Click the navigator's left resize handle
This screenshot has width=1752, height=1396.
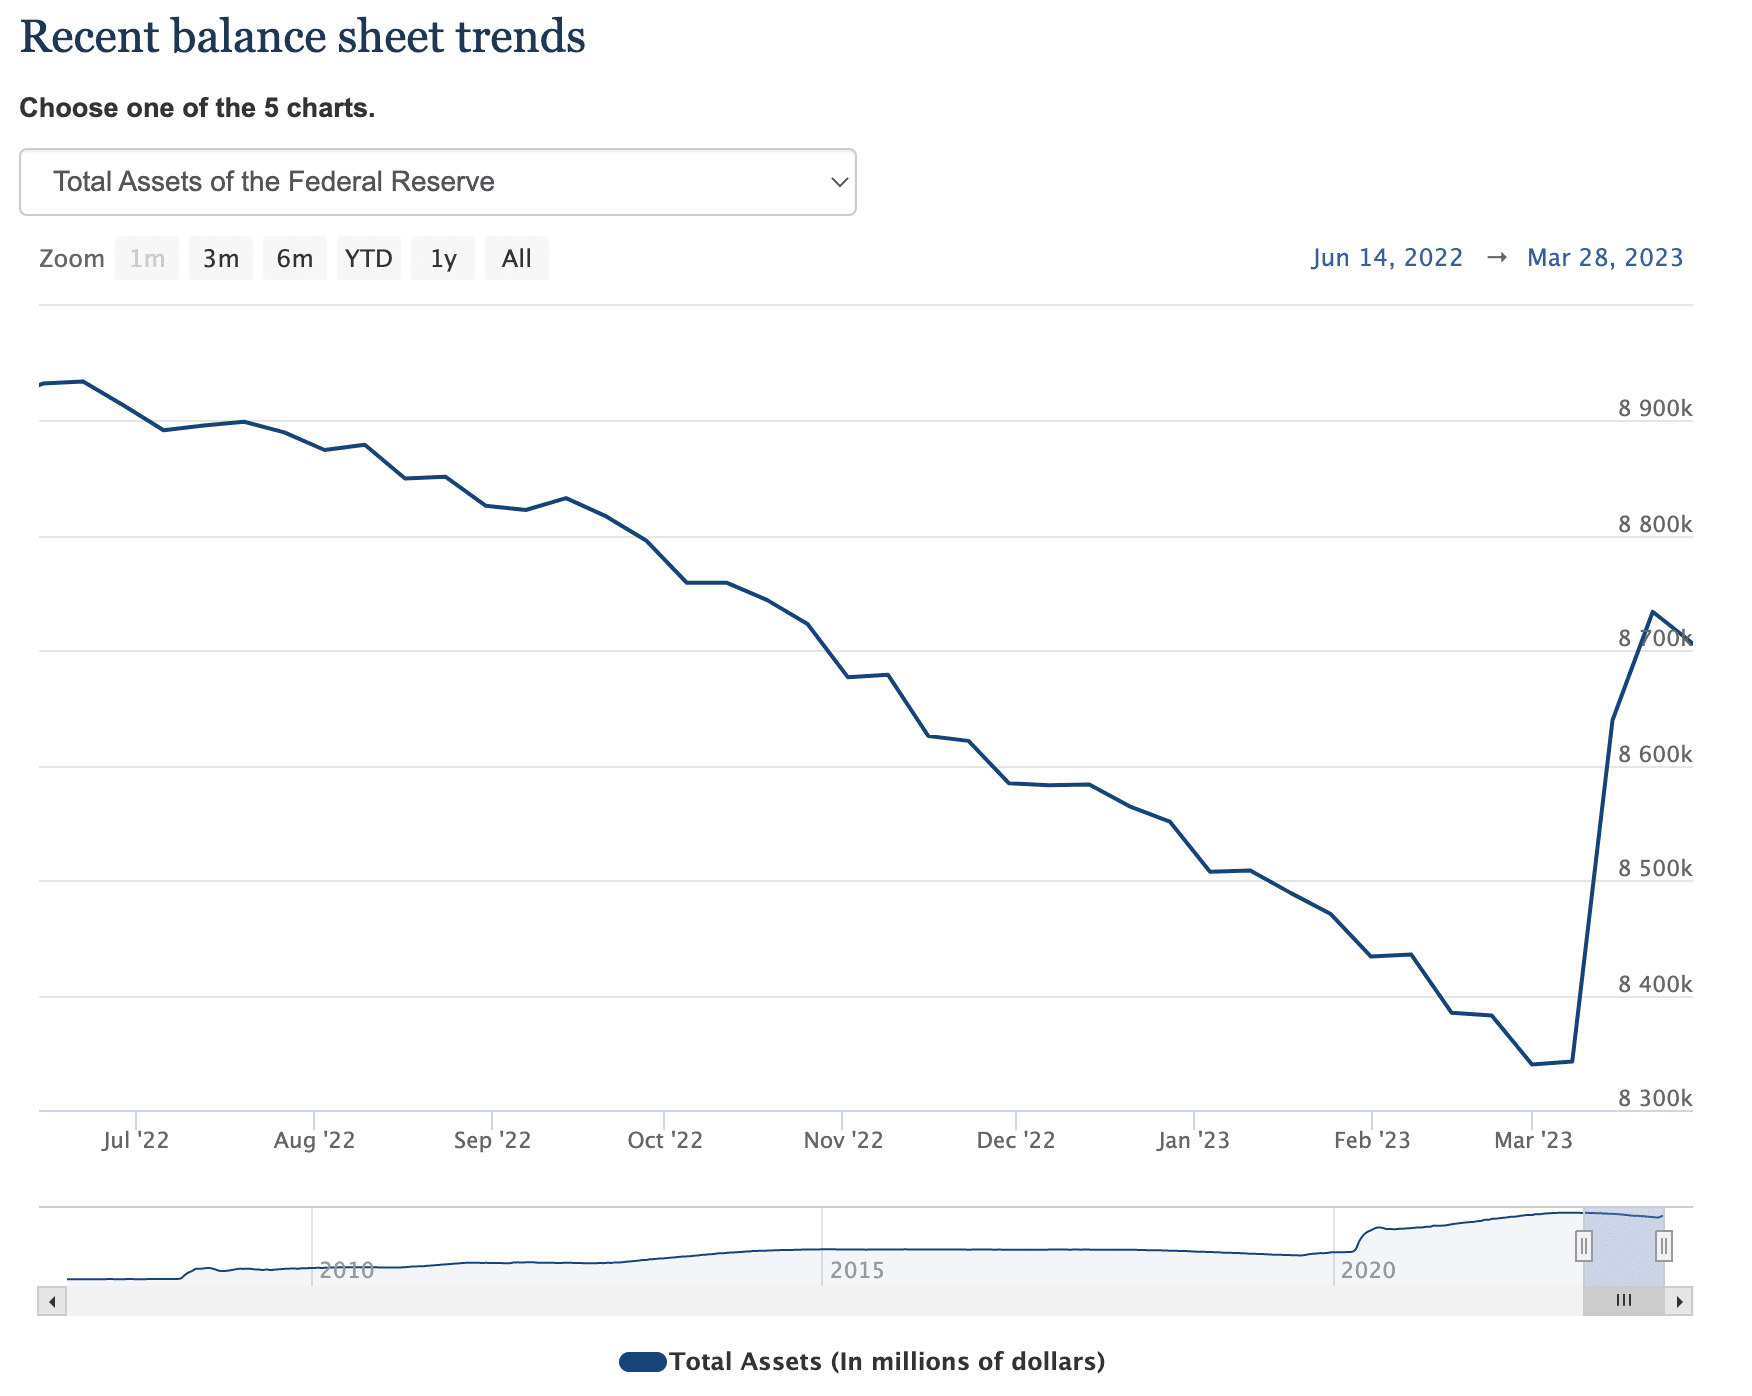pyautogui.click(x=1585, y=1247)
